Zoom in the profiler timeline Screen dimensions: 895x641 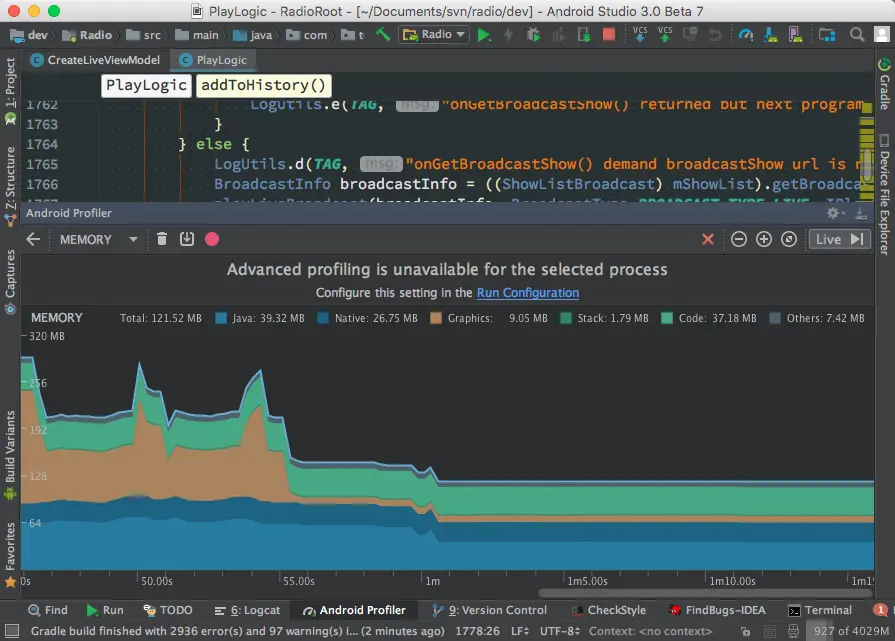764,239
